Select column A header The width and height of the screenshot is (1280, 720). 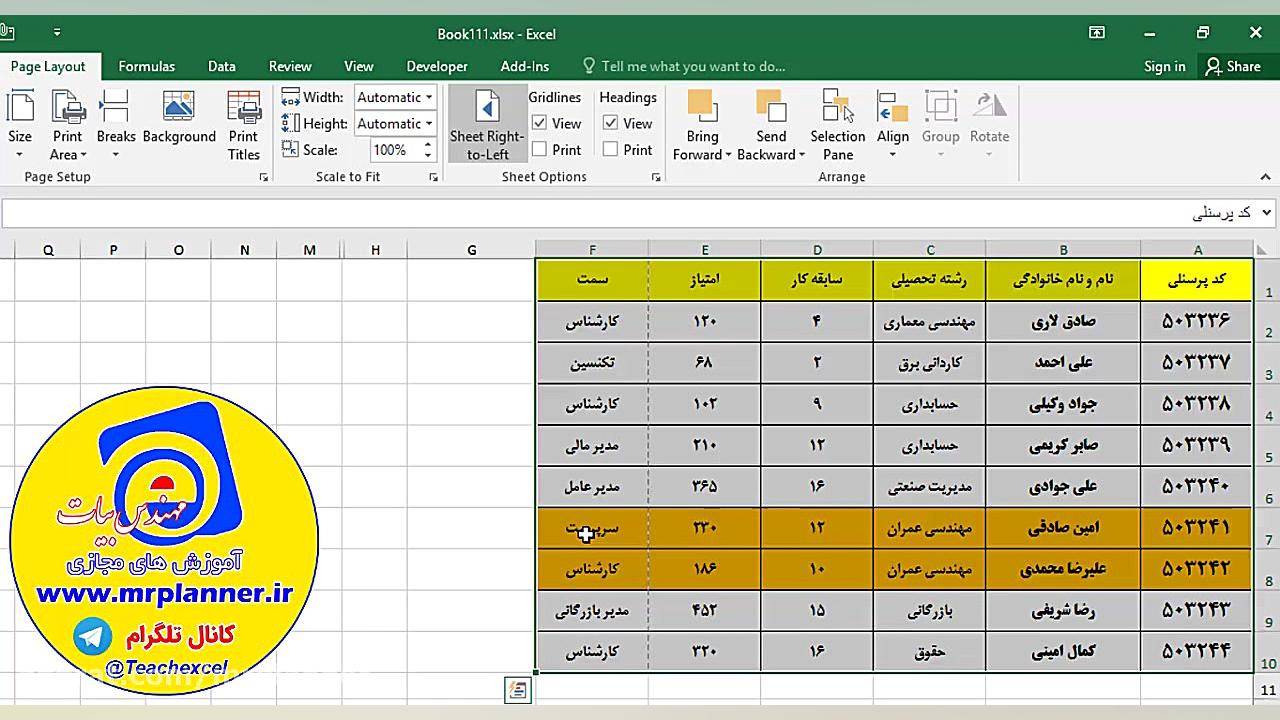(x=1197, y=250)
